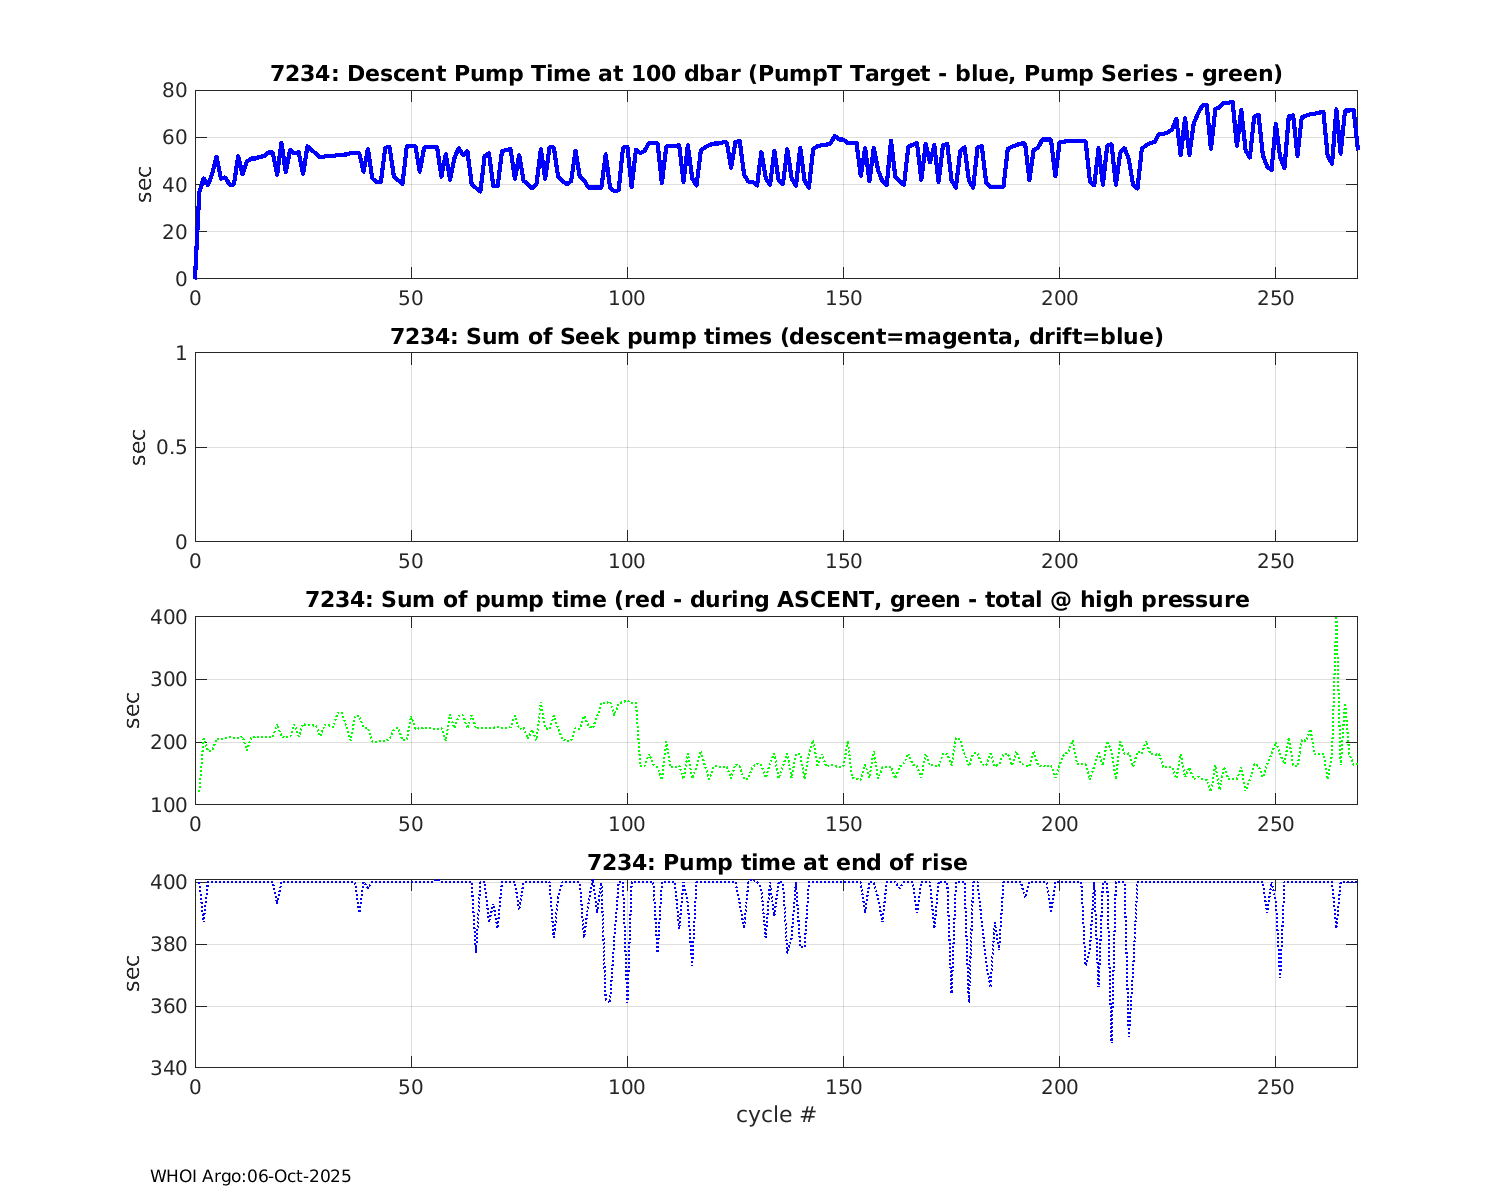
Task: Click the tall green spike near cycle 265
Action: point(1337,640)
